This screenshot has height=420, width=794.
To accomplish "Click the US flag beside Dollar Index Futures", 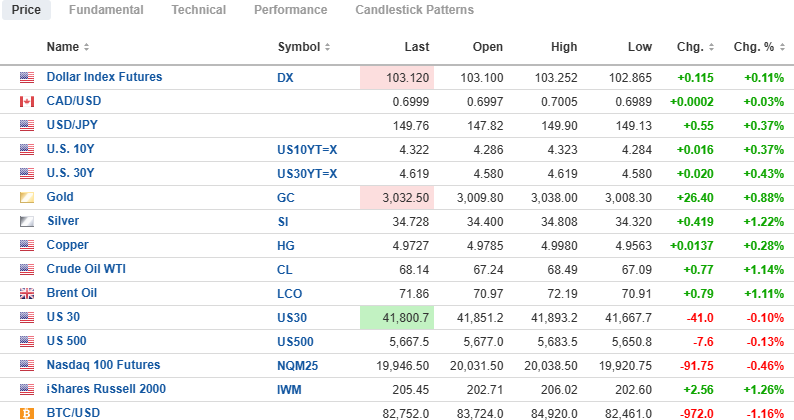I will [x=27, y=78].
